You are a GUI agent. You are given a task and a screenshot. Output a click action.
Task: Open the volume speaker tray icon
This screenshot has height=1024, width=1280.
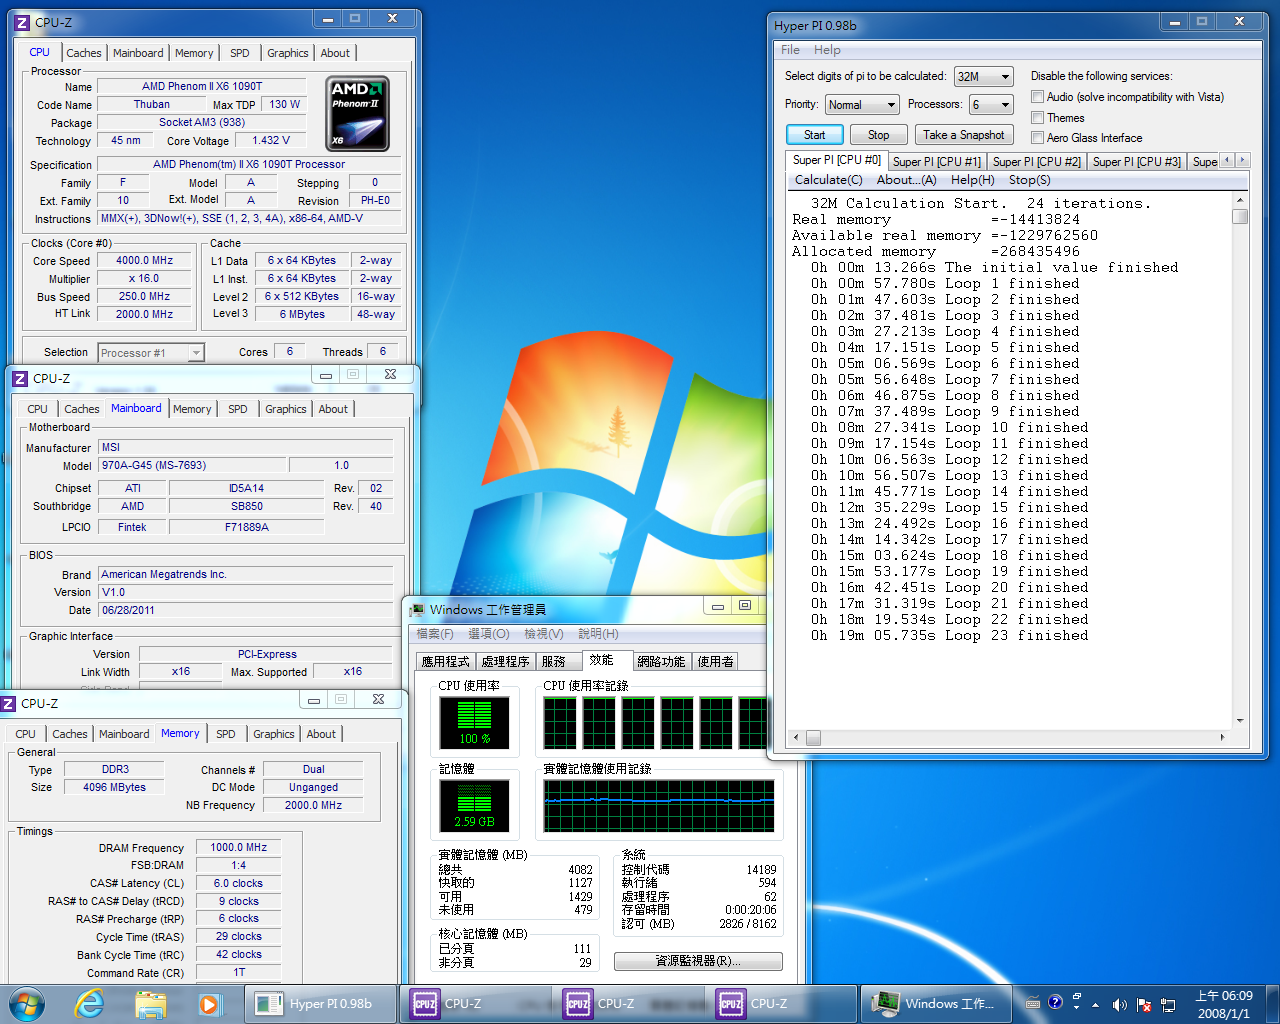(x=1119, y=1005)
